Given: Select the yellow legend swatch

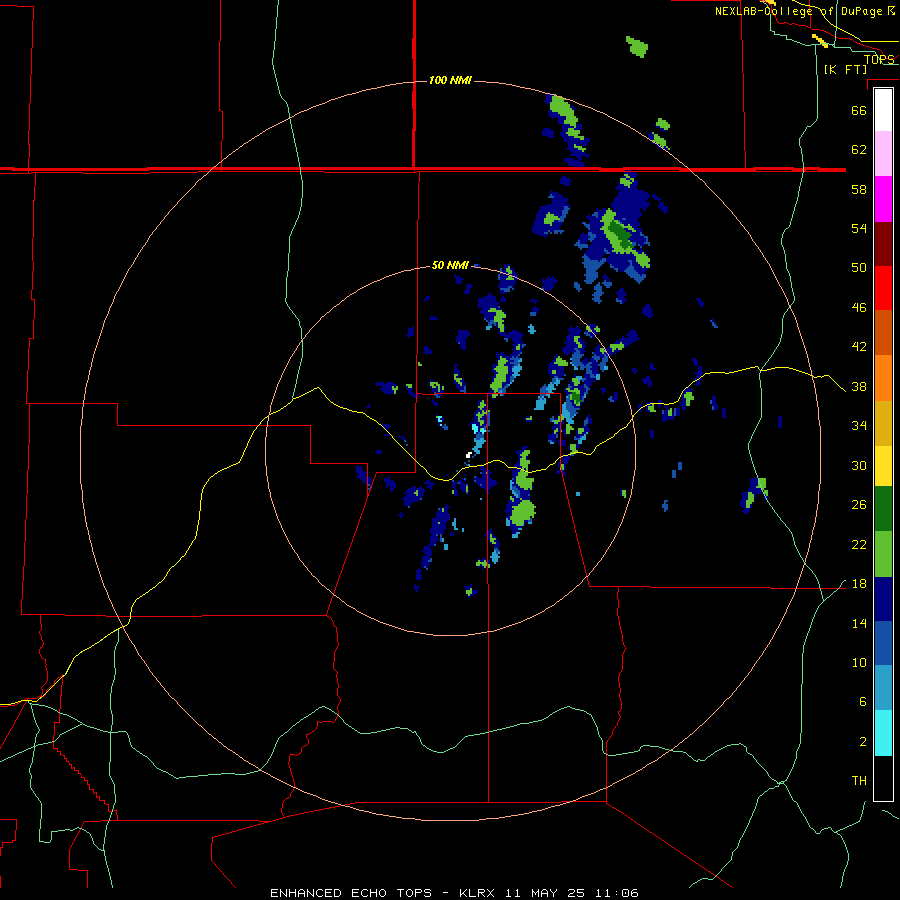Looking at the screenshot, I should [x=883, y=466].
